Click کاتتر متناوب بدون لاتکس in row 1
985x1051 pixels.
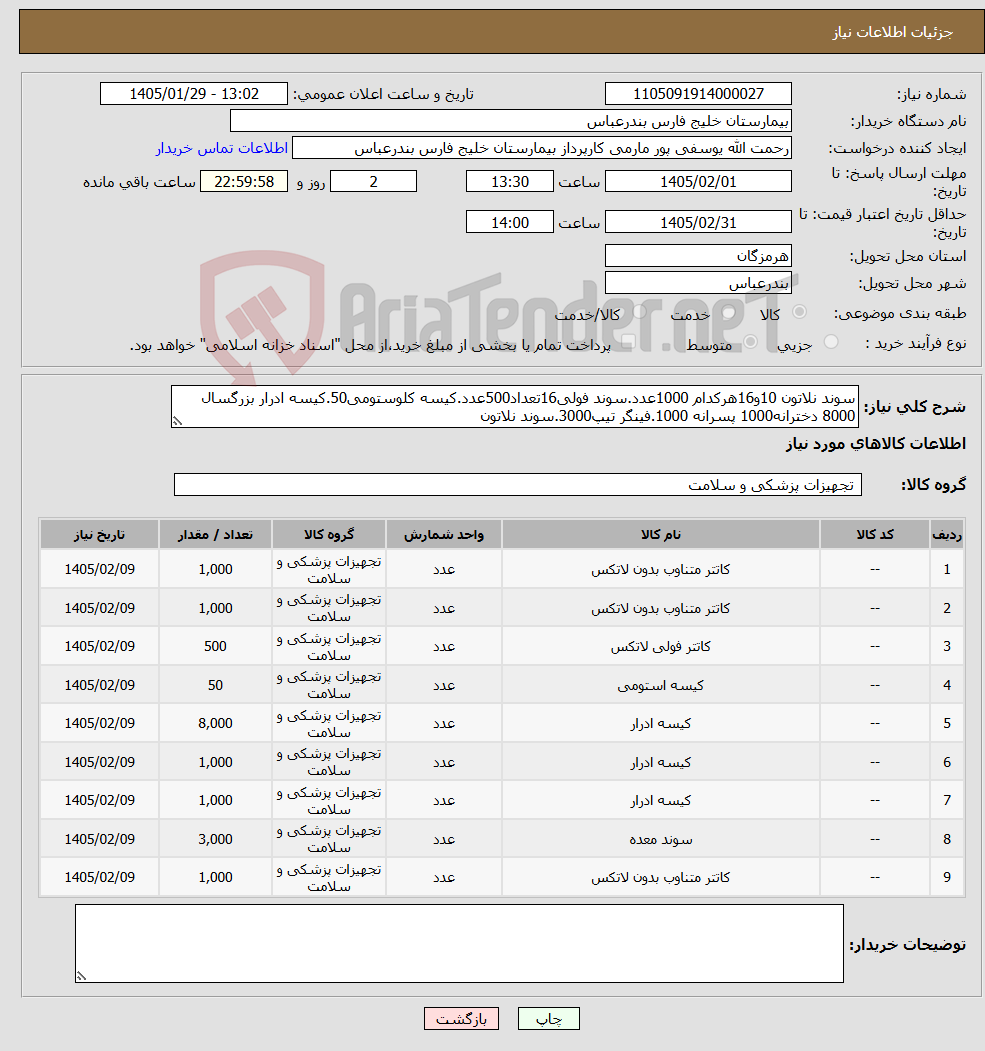pyautogui.click(x=661, y=570)
